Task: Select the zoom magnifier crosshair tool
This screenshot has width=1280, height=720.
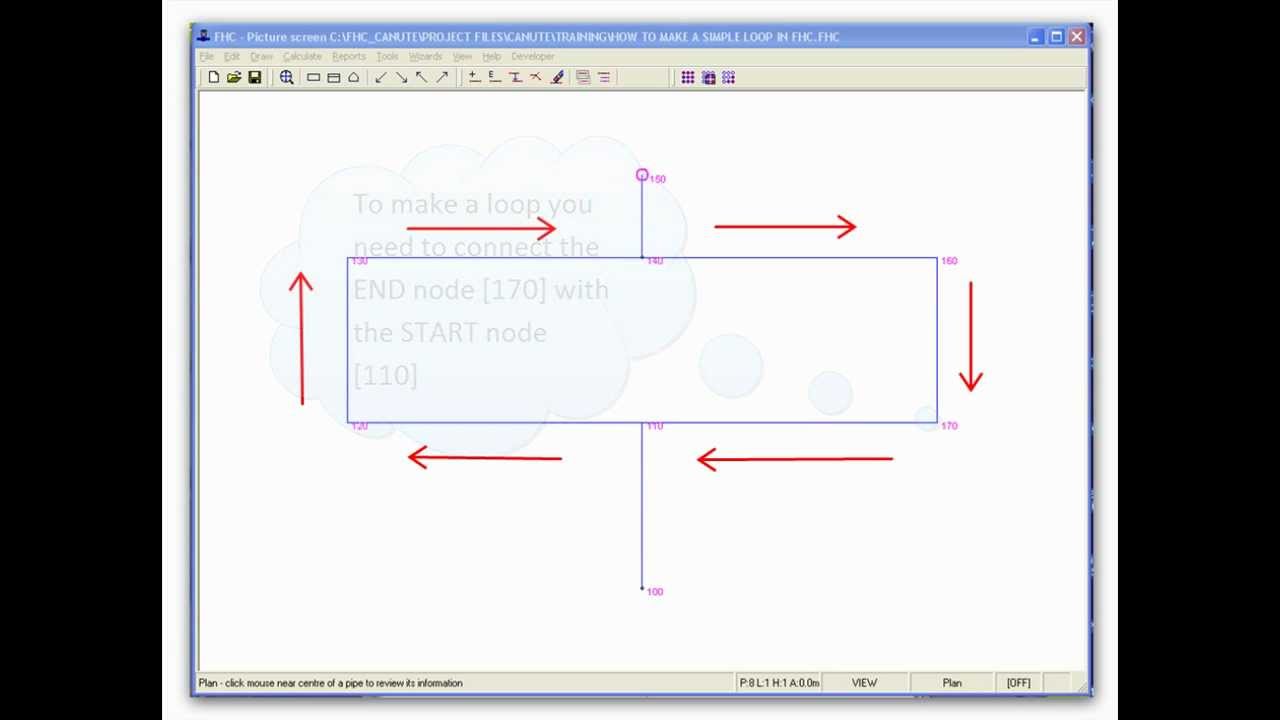Action: coord(286,77)
